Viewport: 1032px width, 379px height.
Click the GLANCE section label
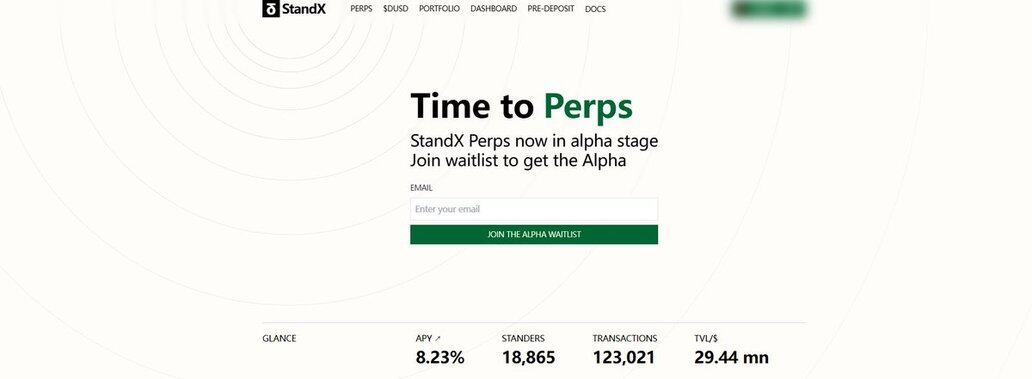tap(279, 338)
